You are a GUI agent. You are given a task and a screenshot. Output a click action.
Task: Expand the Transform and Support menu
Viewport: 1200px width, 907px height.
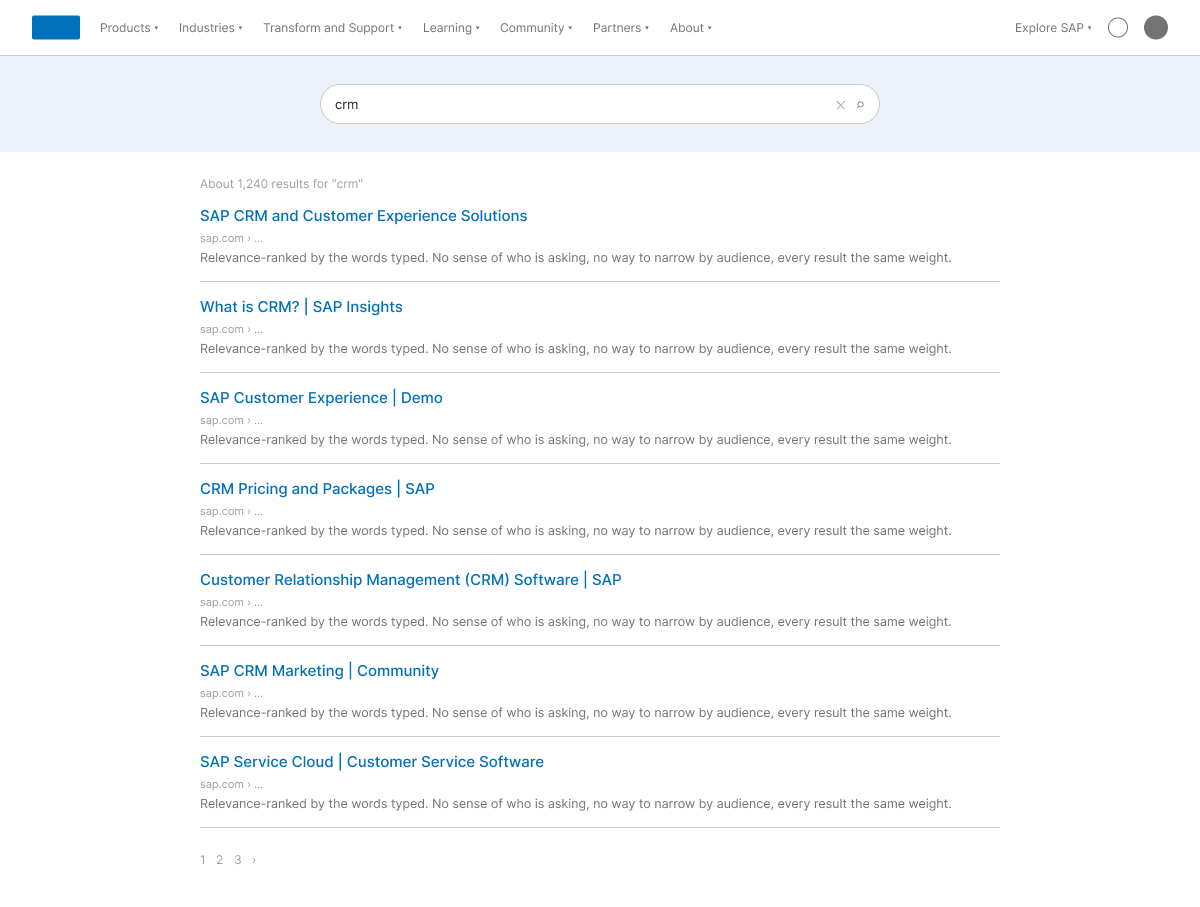point(332,28)
